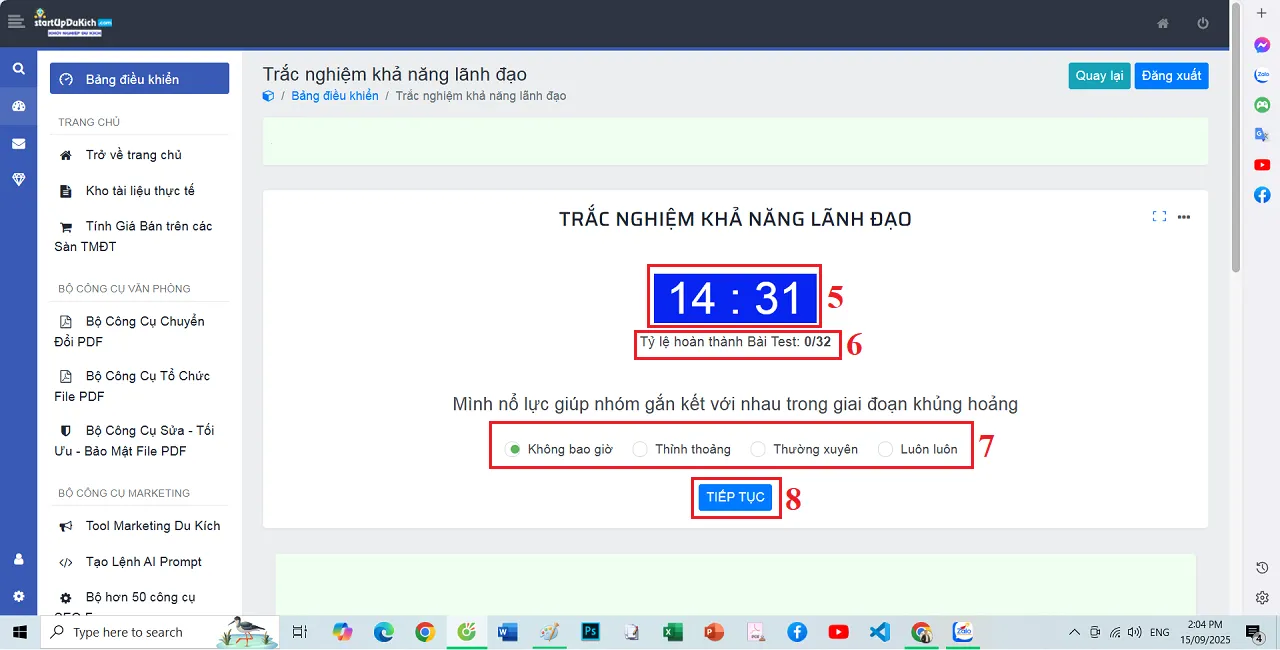The height and width of the screenshot is (650, 1280).
Task: Open Facebook in the browser sidebar
Action: click(1262, 195)
